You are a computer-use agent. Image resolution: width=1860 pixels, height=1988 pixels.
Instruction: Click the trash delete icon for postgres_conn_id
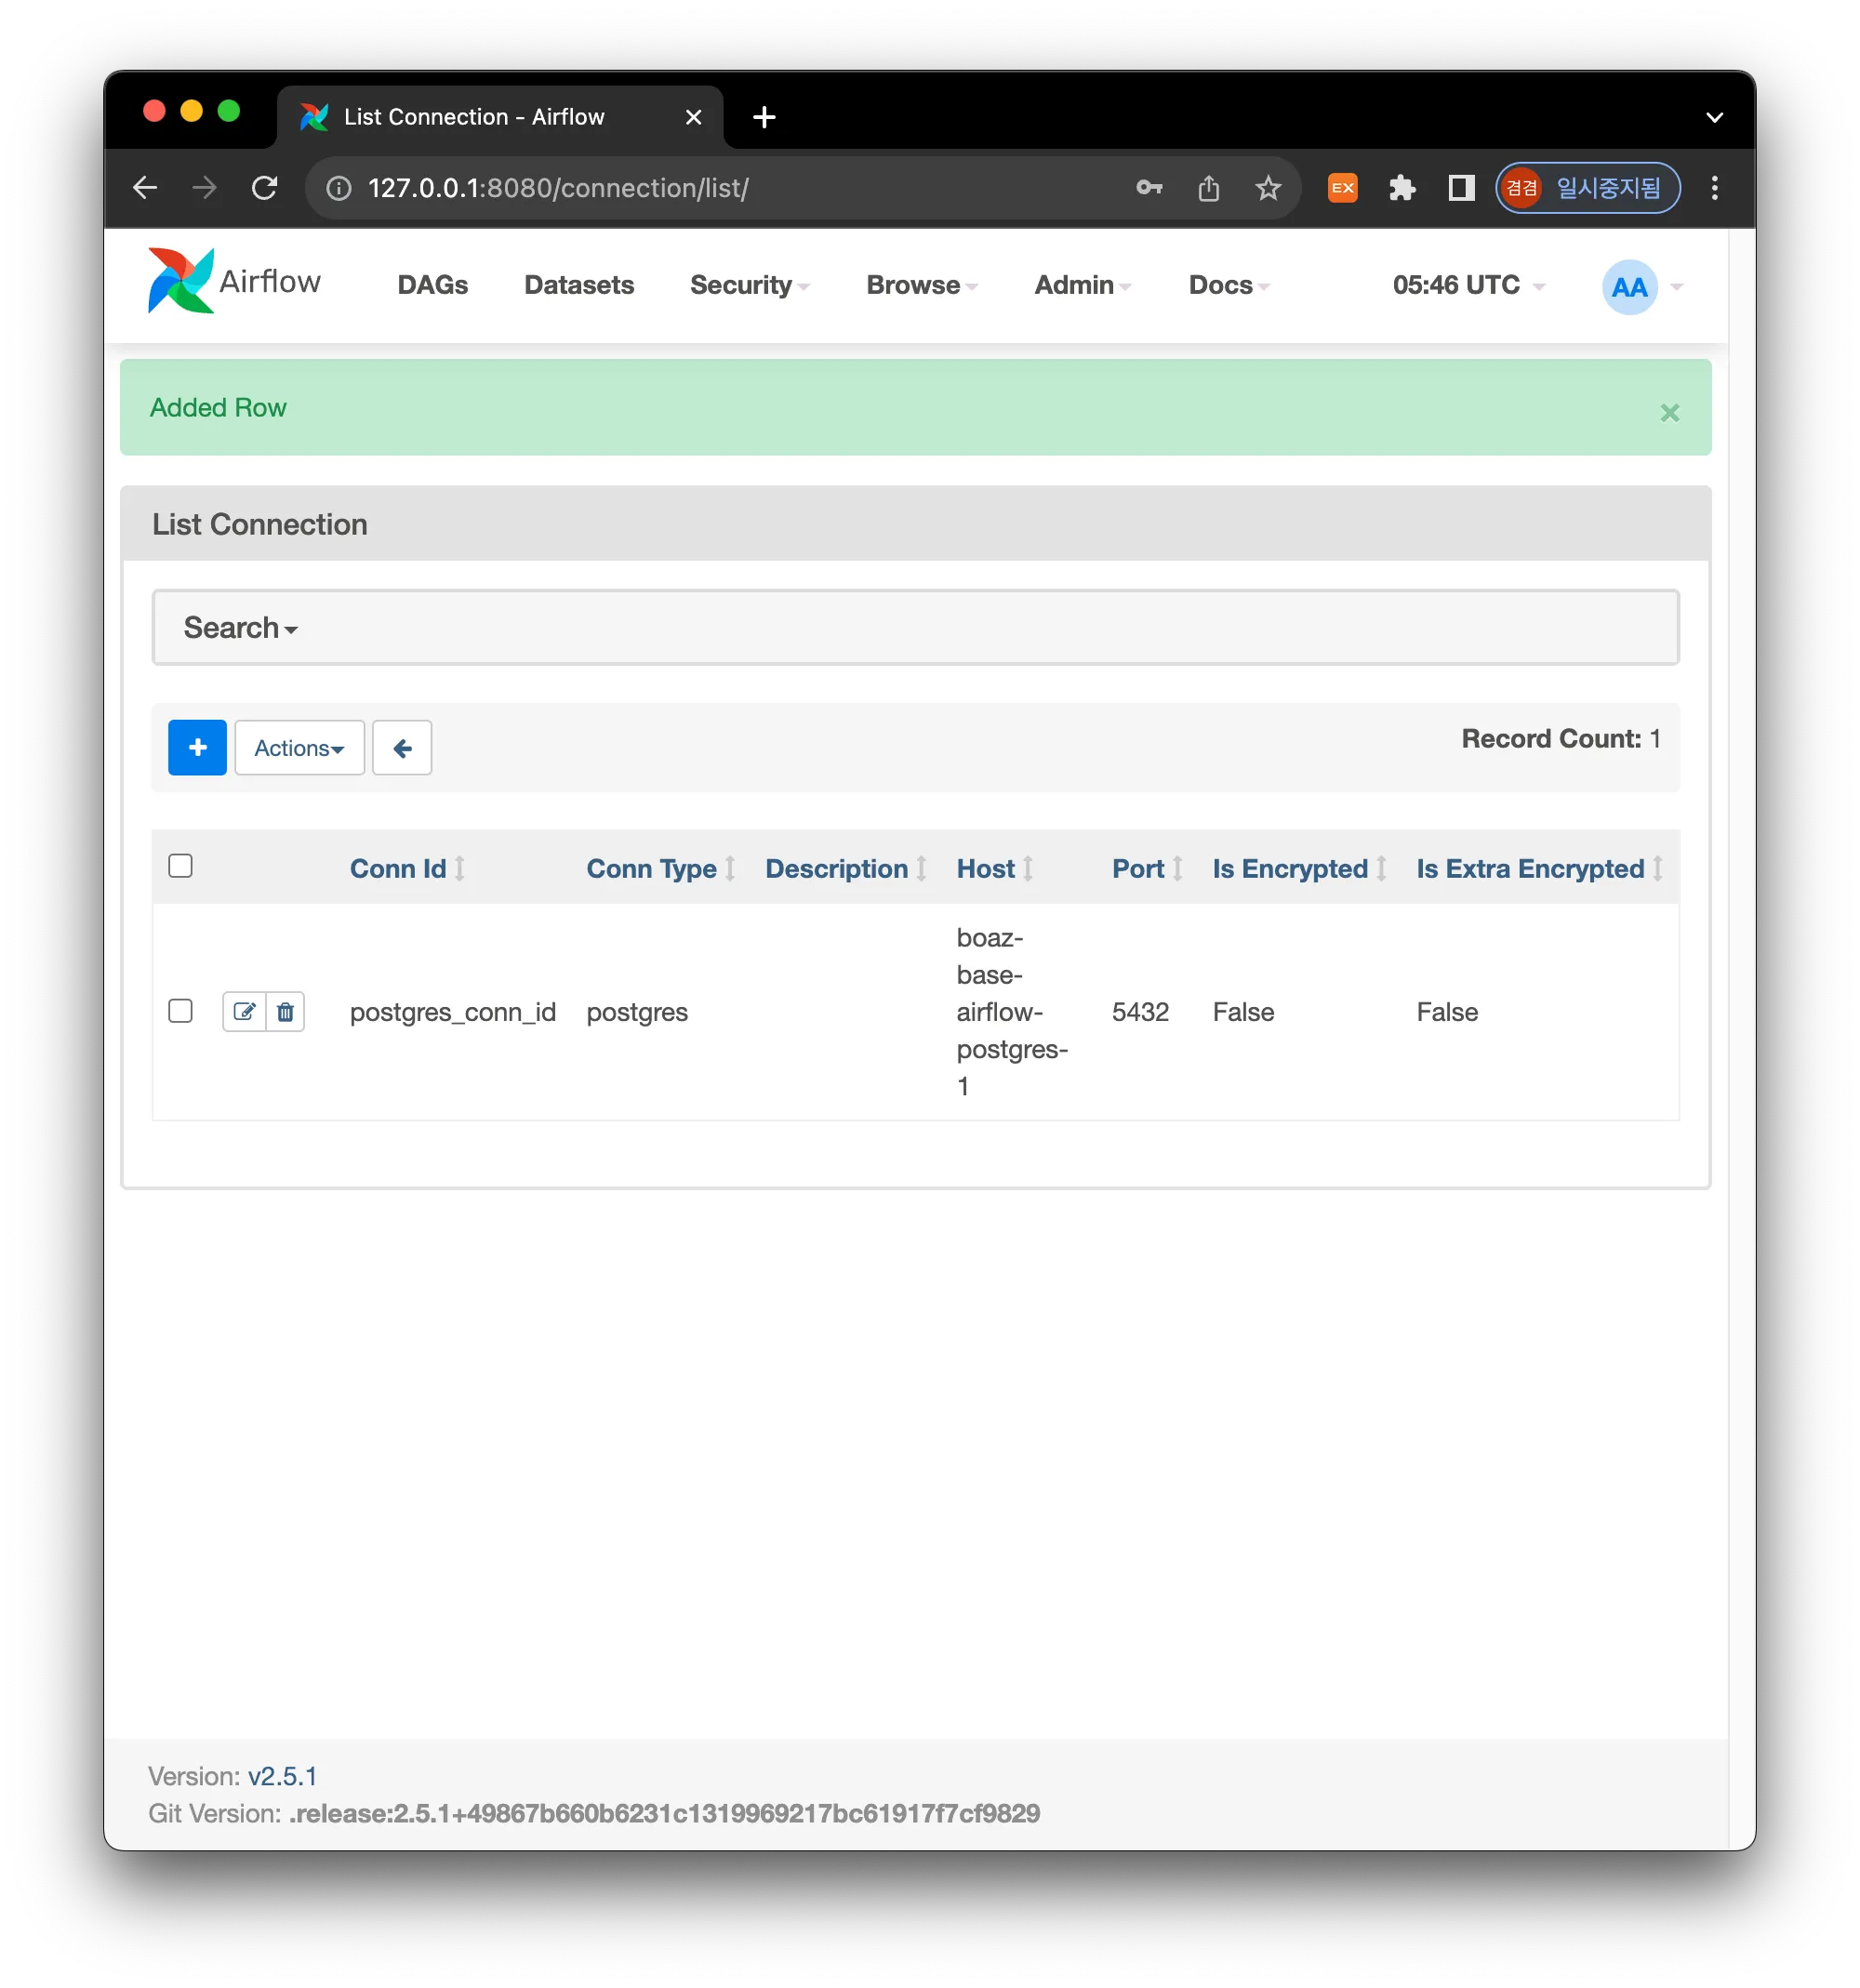tap(285, 1011)
